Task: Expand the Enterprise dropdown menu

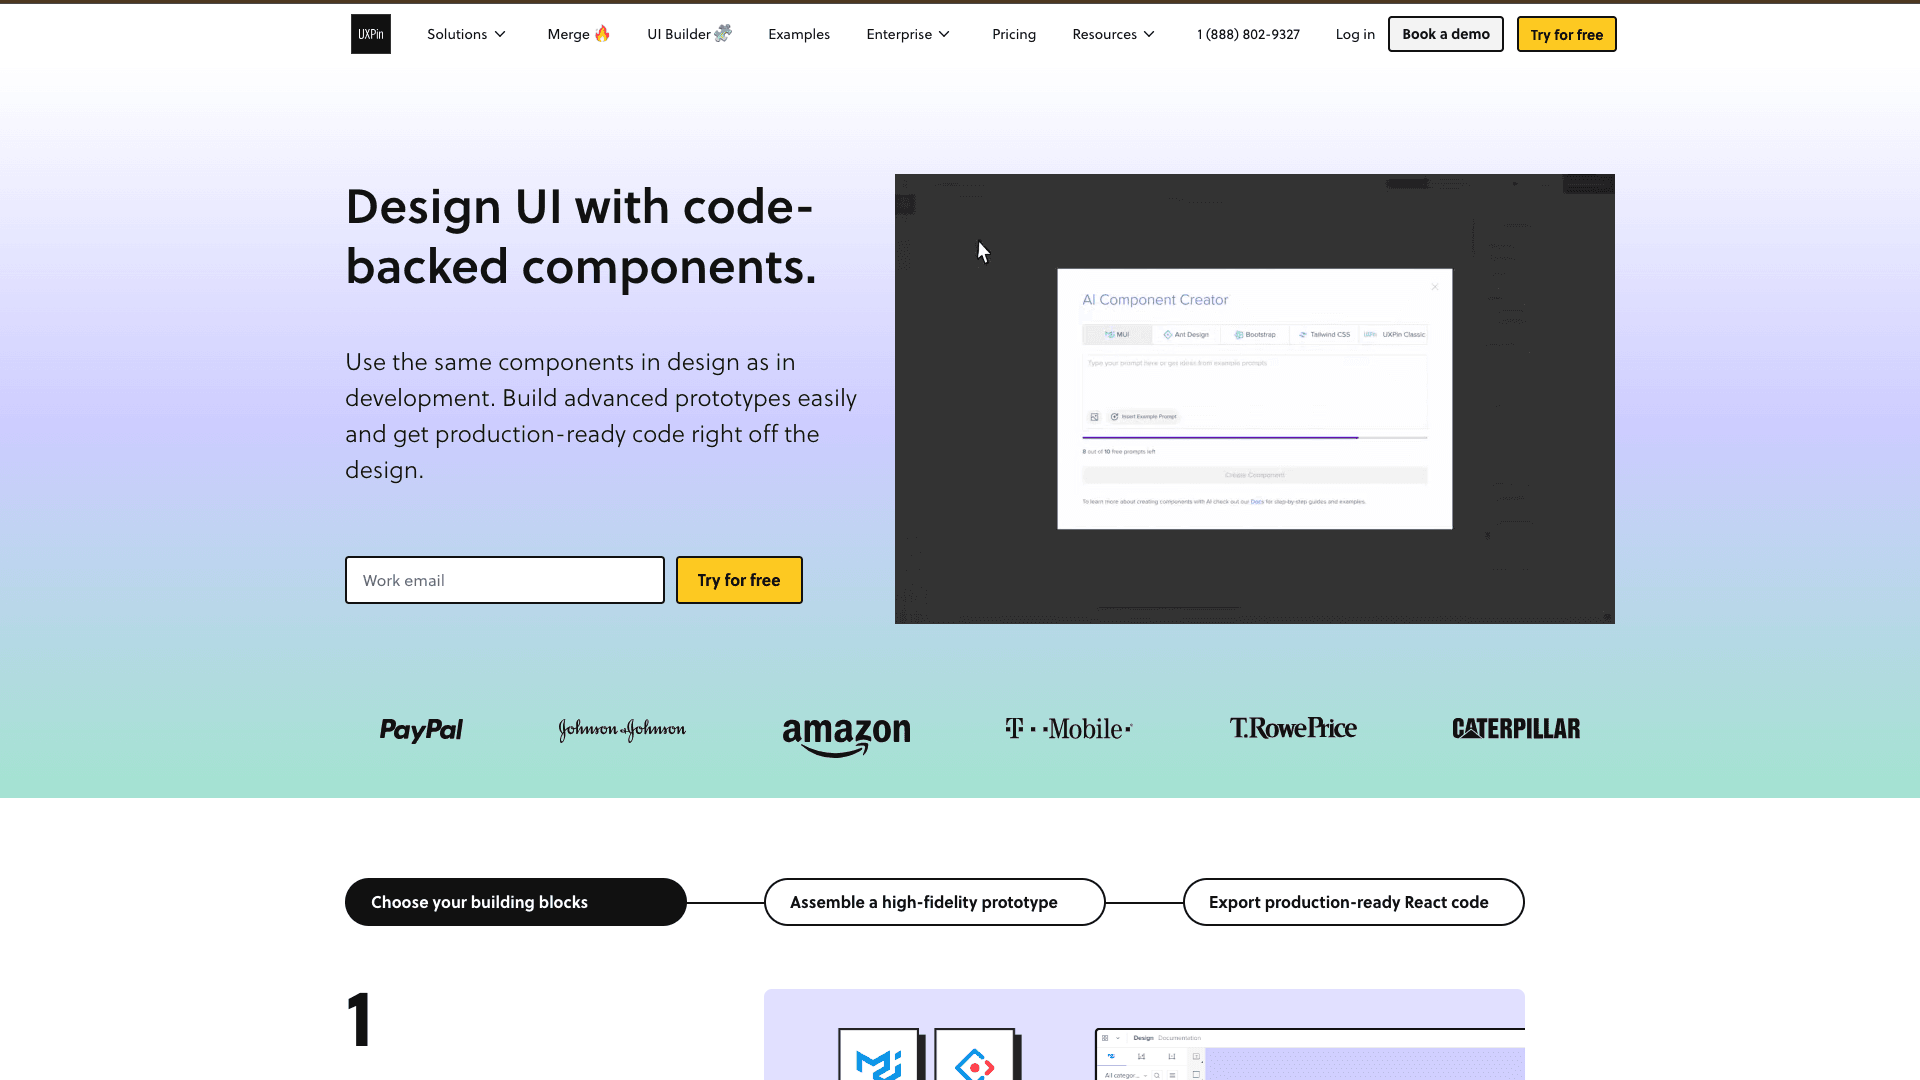Action: click(908, 34)
